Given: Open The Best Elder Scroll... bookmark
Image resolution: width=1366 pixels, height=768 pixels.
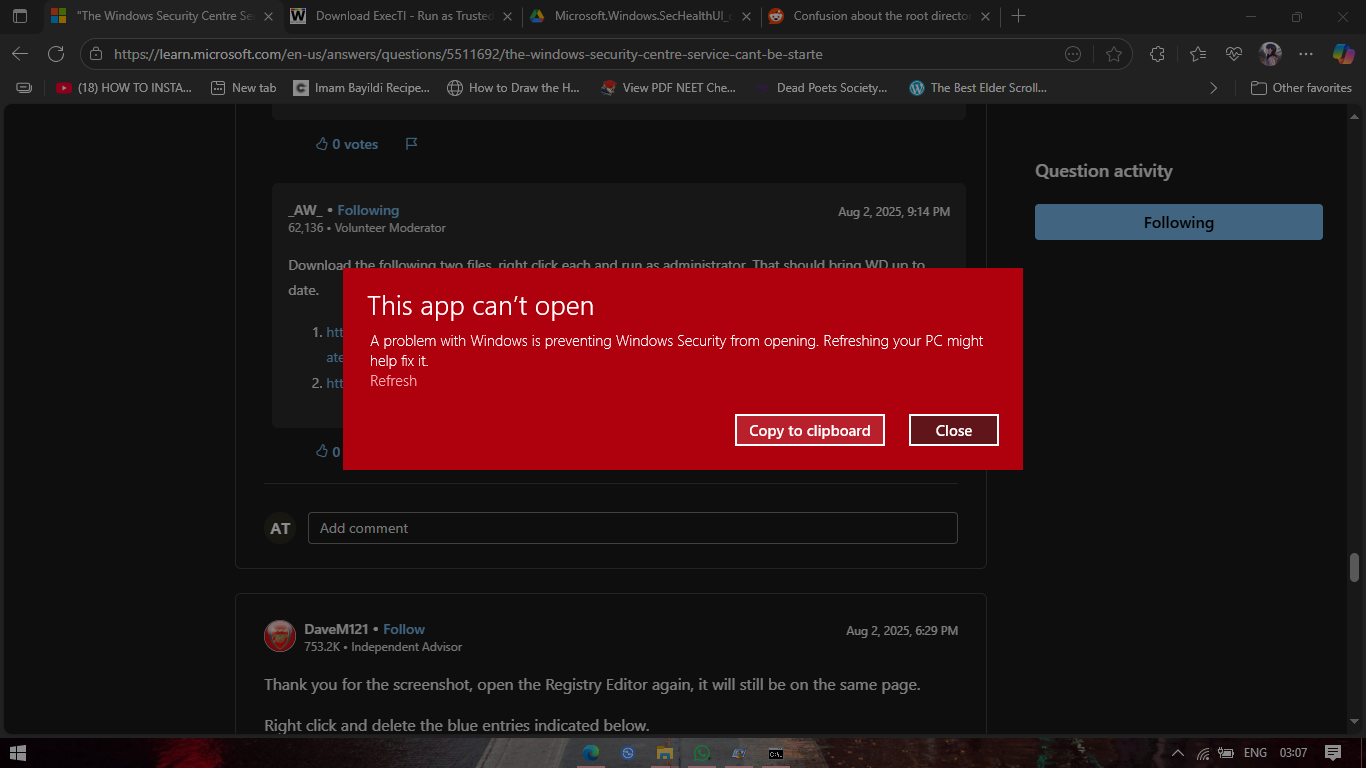Looking at the screenshot, I should 978,88.
